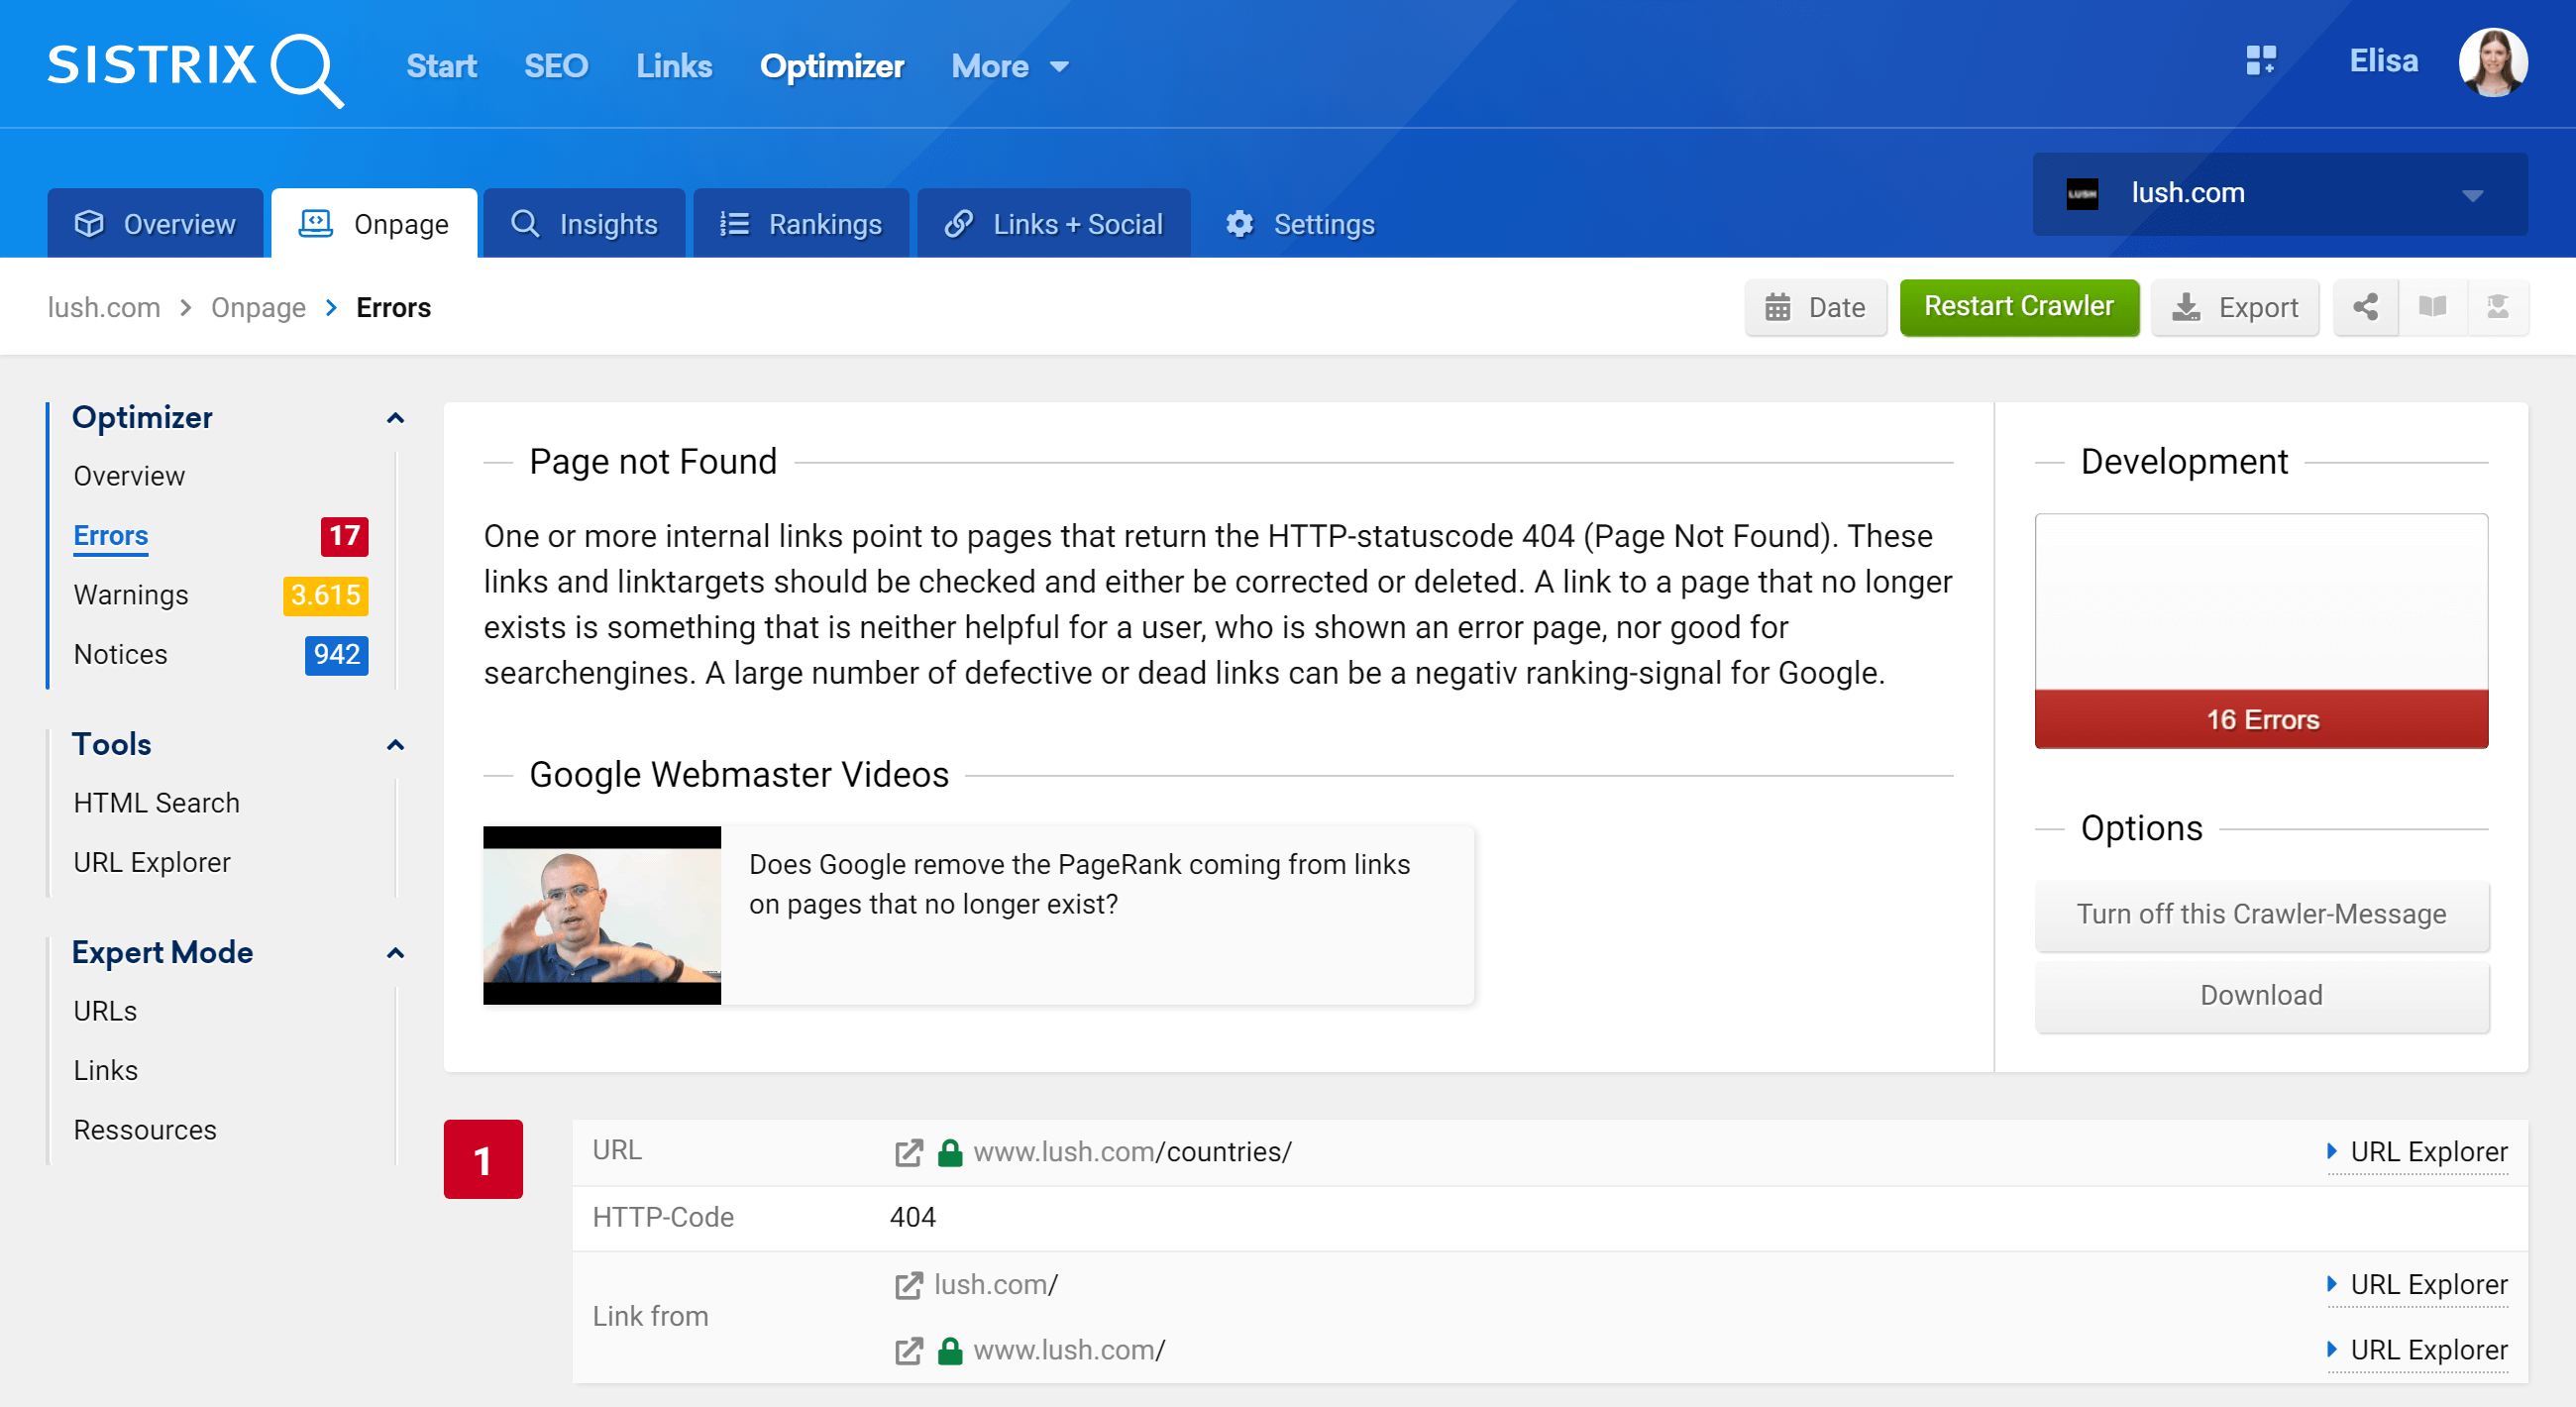The image size is (2576, 1407).
Task: Open the handbook book icon
Action: [2432, 307]
